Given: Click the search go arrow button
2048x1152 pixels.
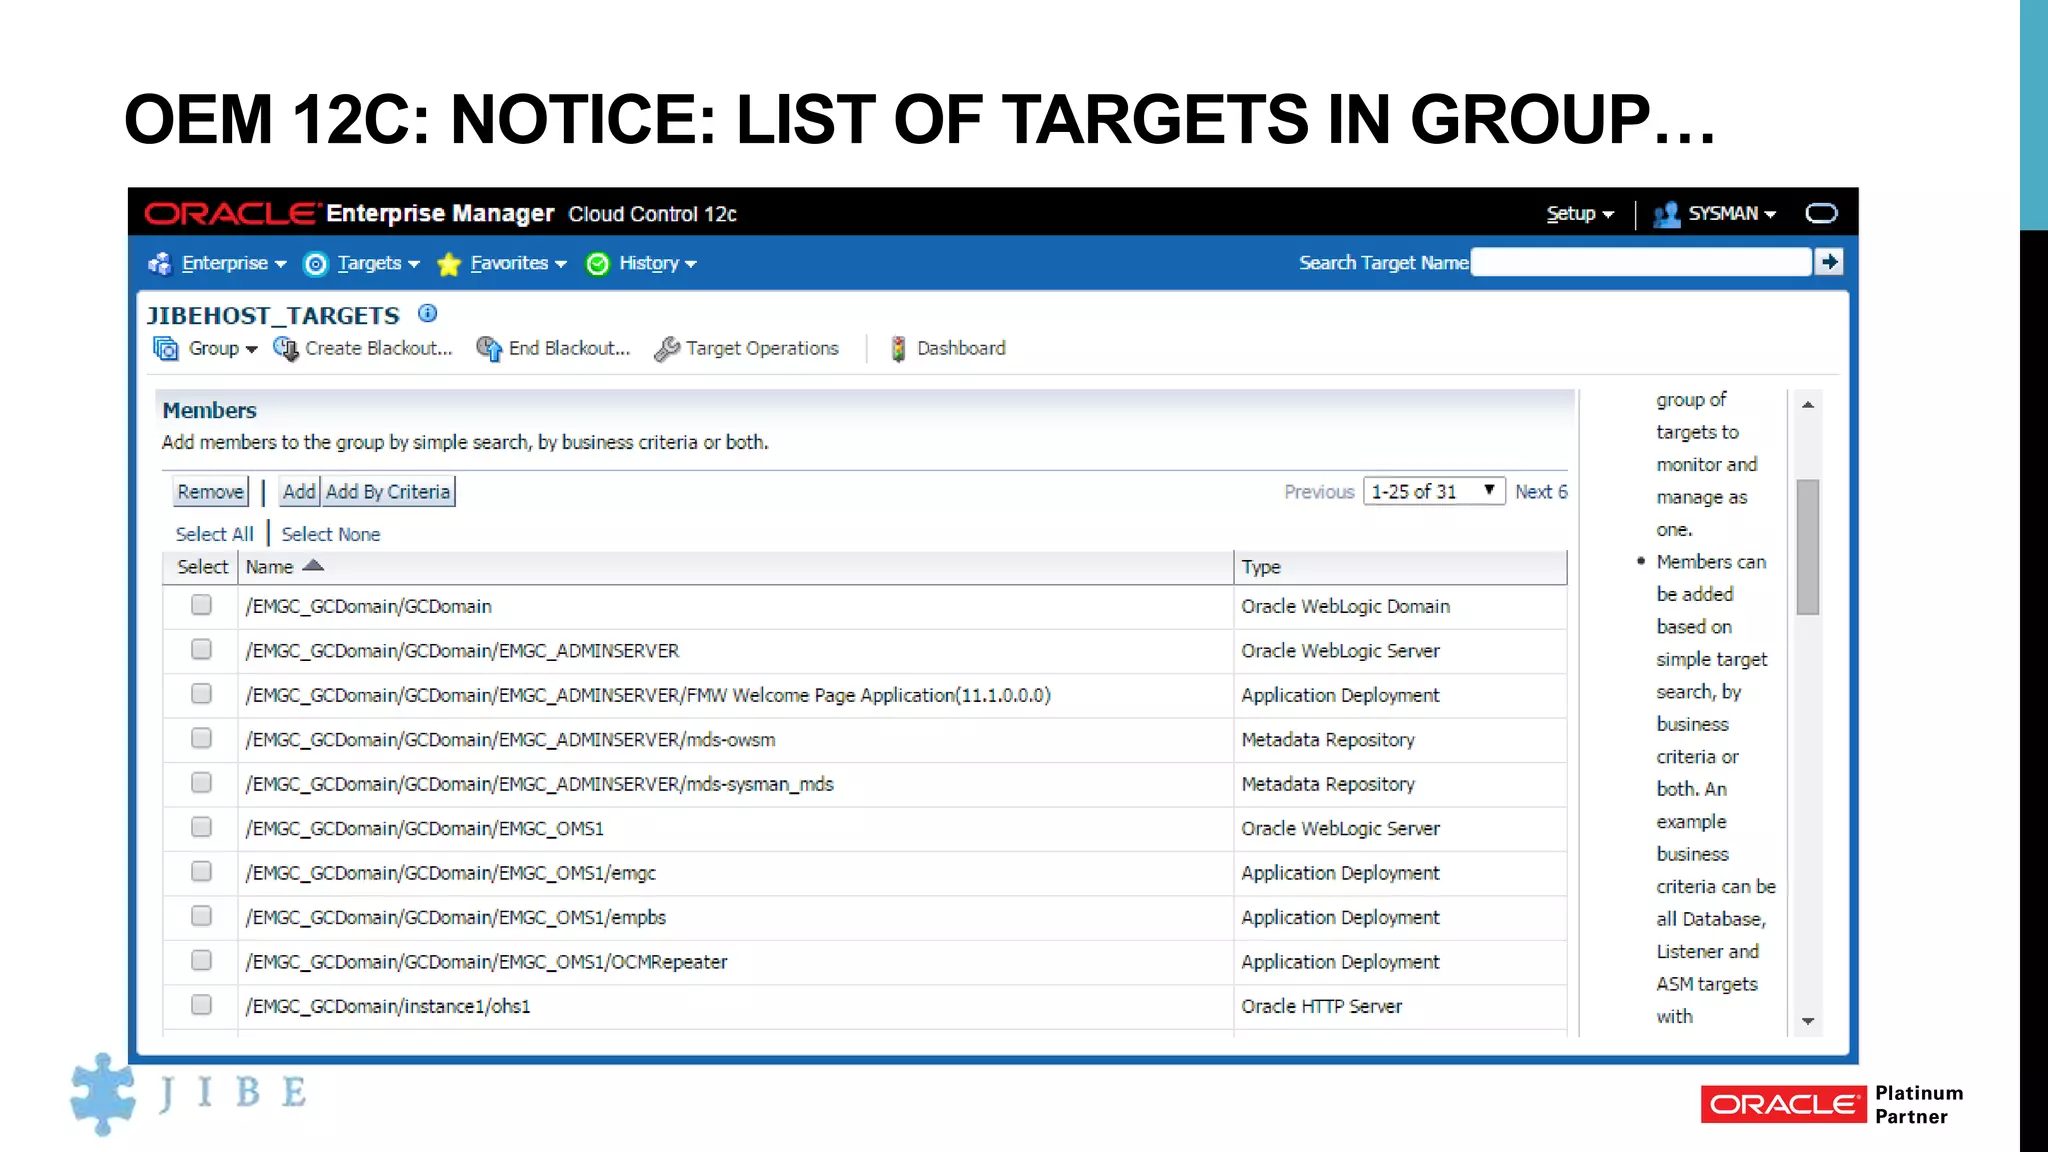Looking at the screenshot, I should [1829, 262].
